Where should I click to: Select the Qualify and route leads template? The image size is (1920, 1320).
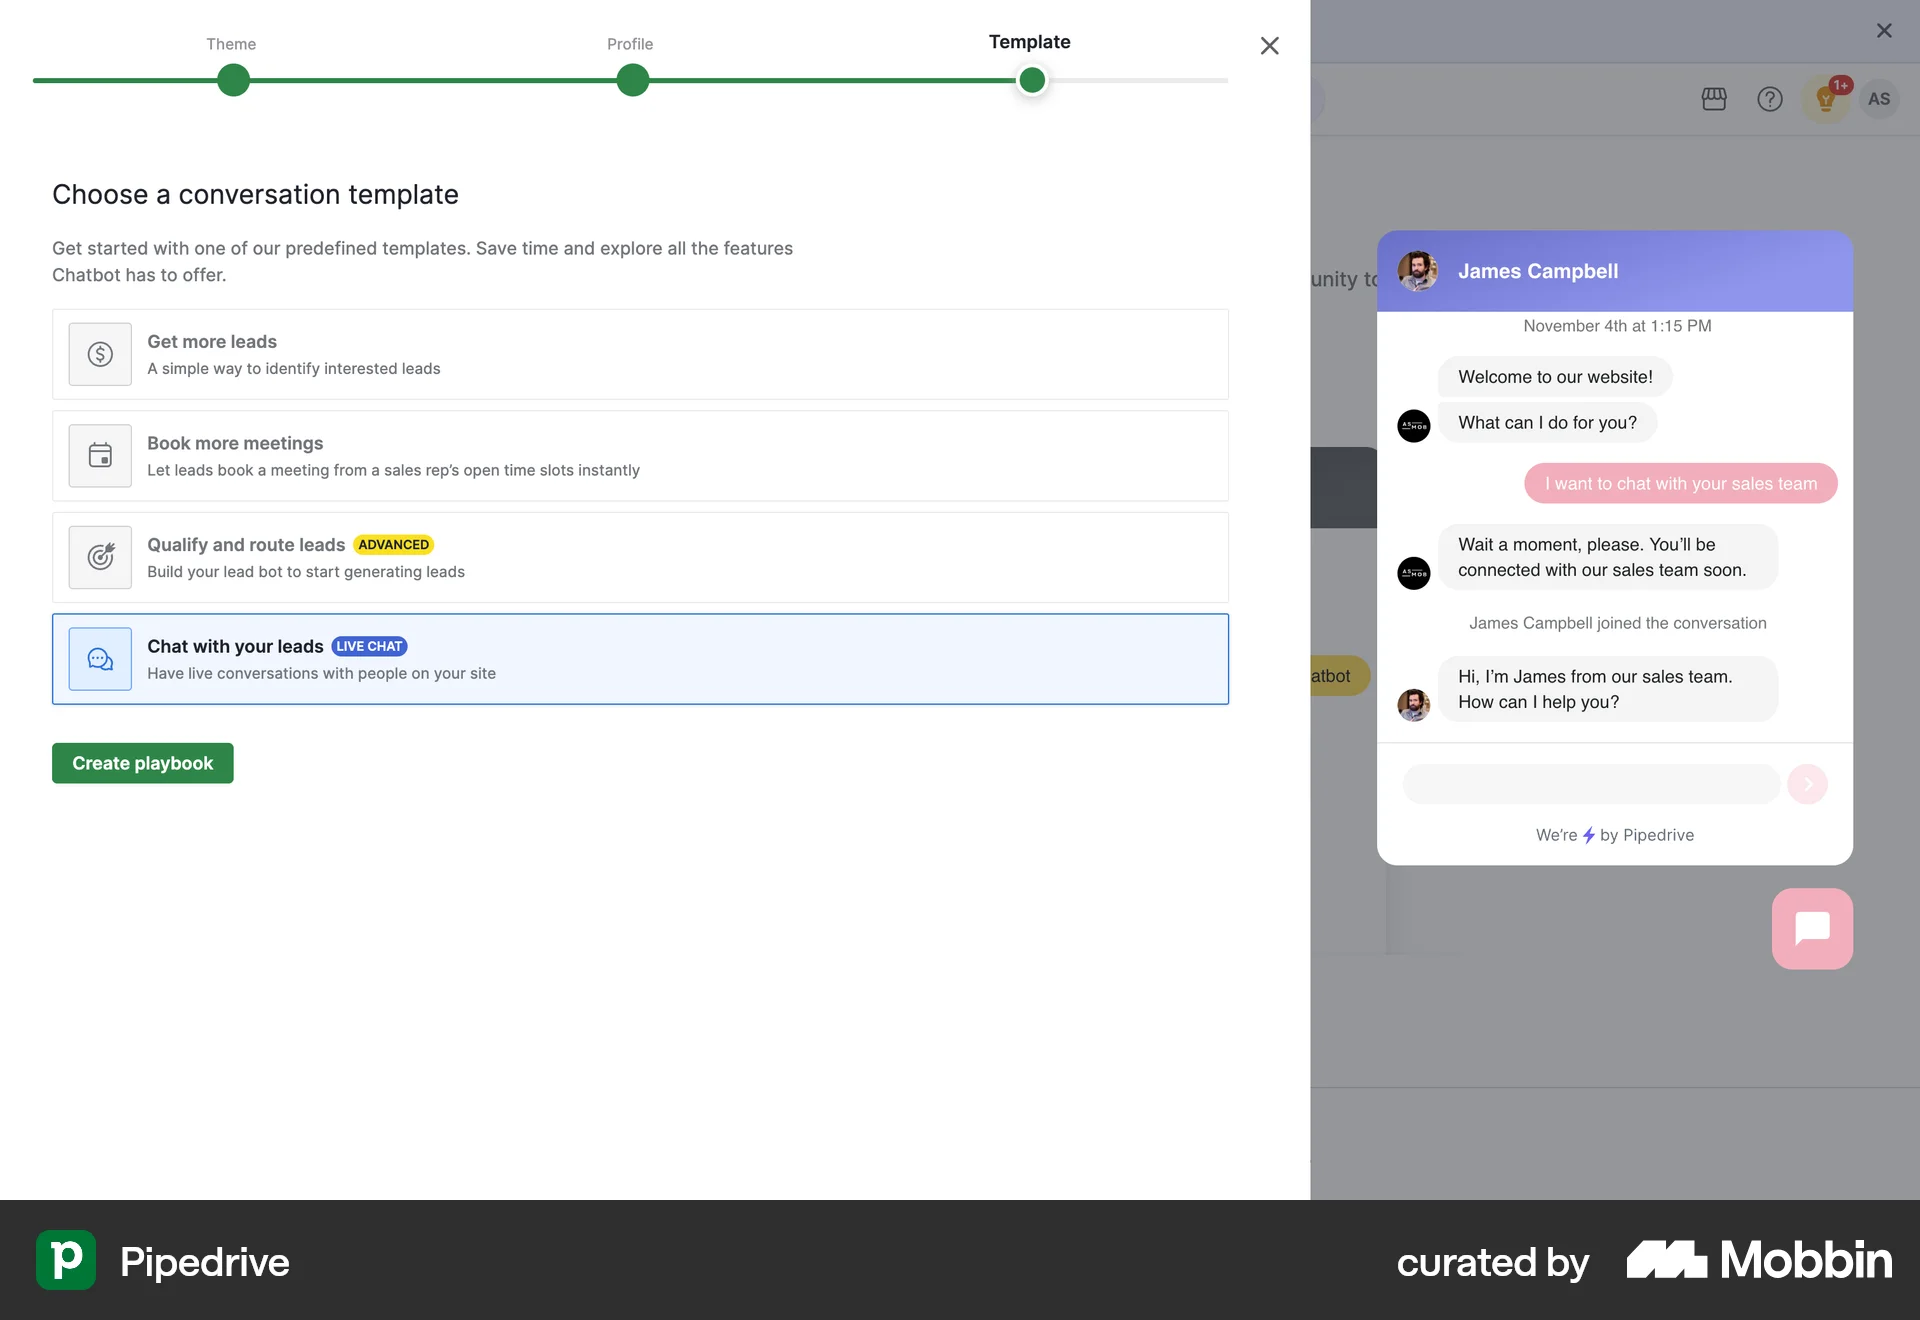pos(640,557)
